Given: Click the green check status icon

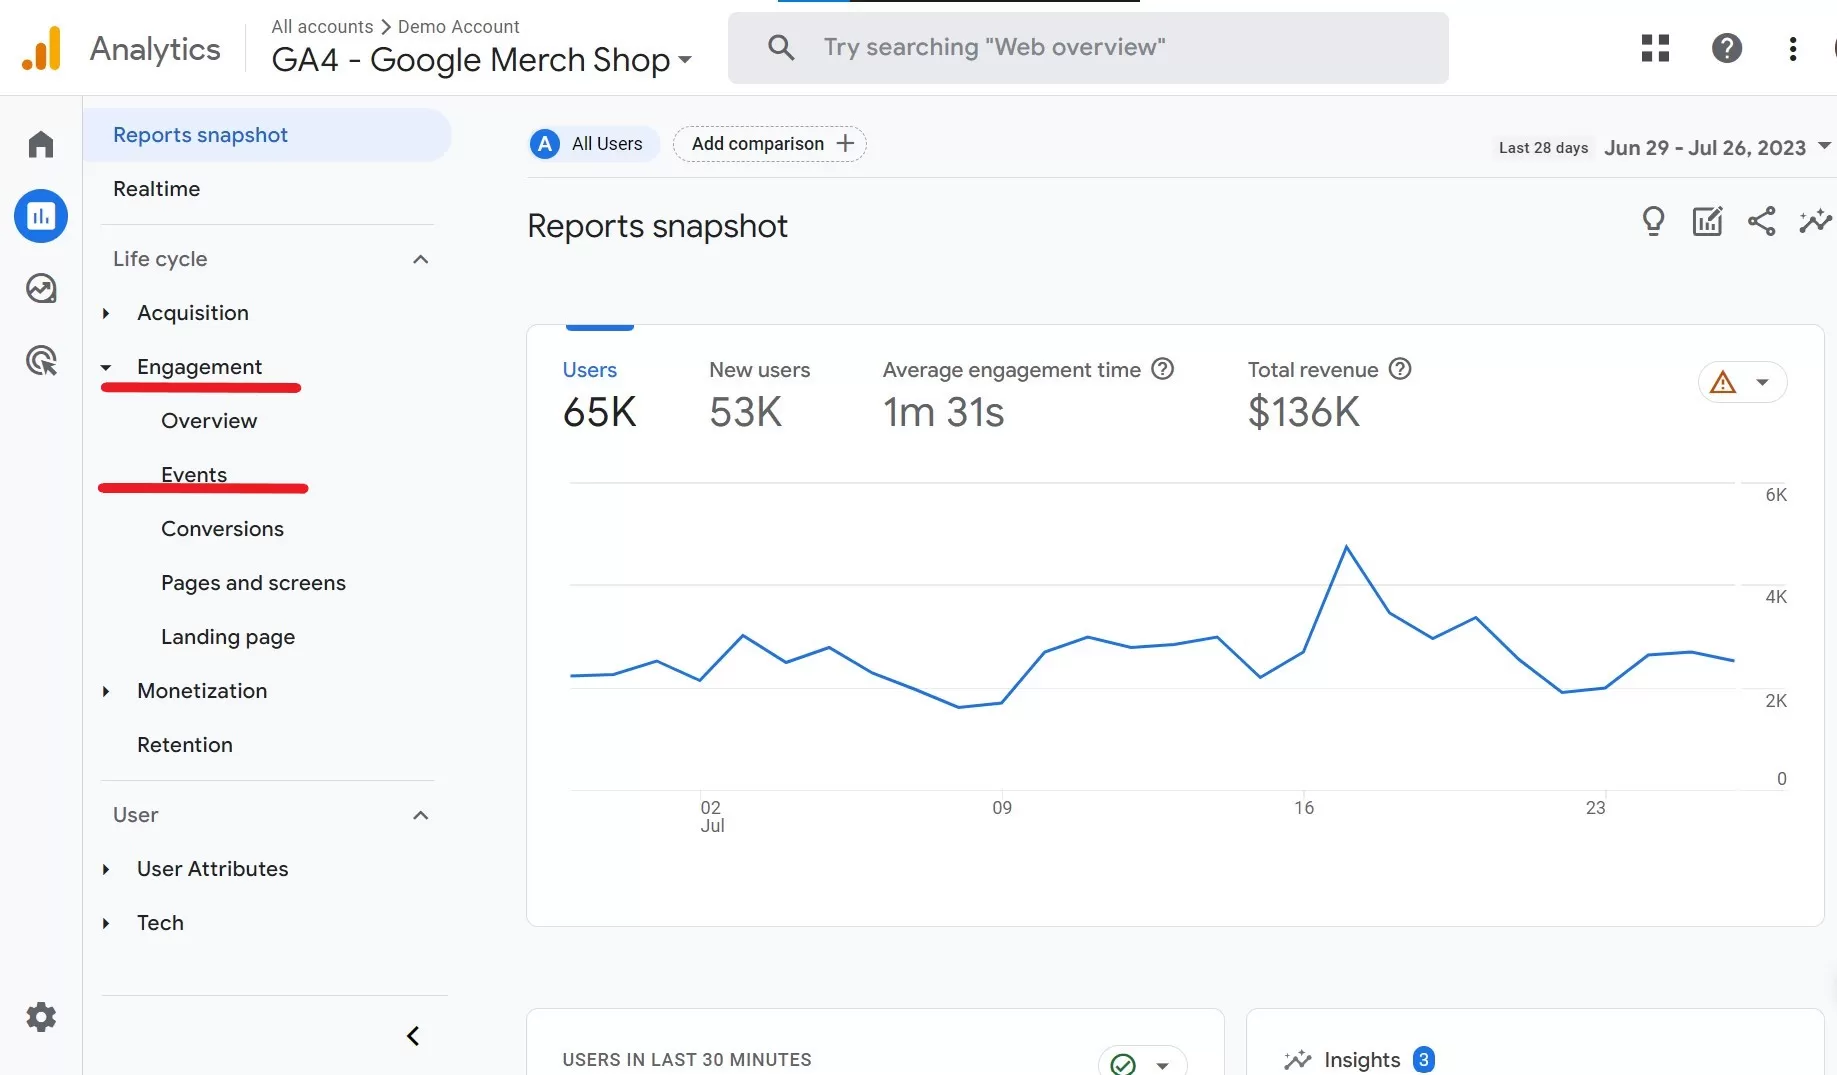Looking at the screenshot, I should (1123, 1064).
